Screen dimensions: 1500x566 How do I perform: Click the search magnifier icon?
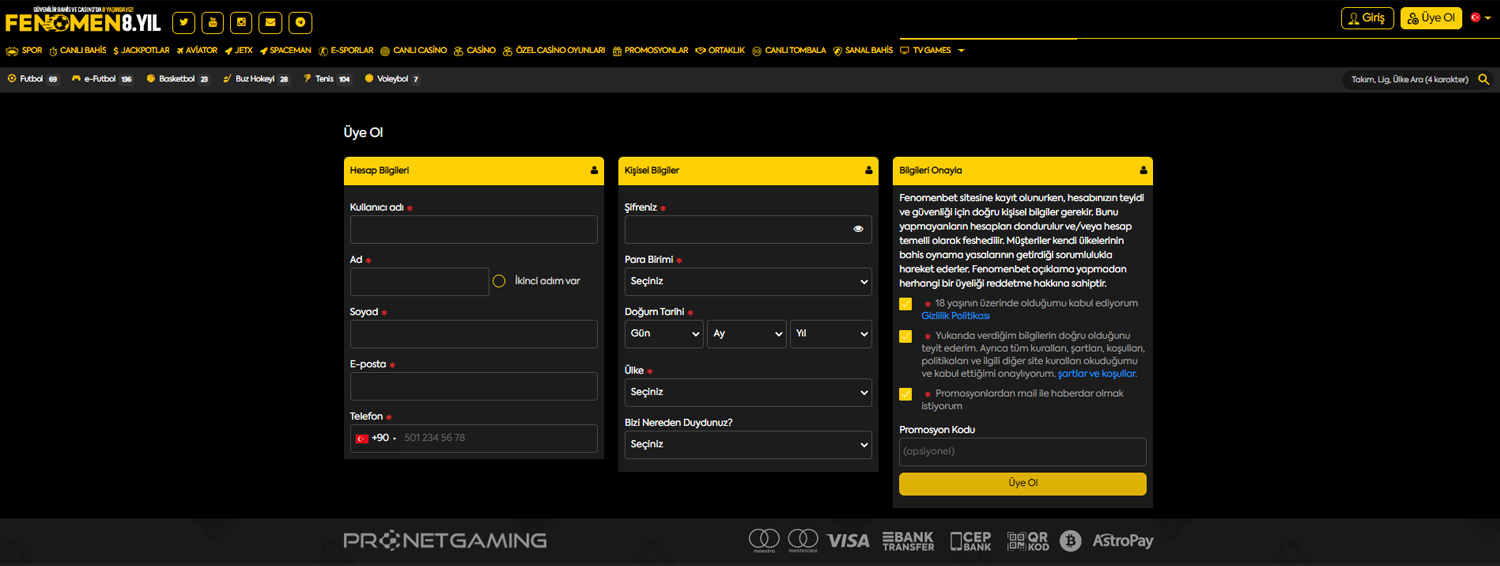coord(1483,79)
